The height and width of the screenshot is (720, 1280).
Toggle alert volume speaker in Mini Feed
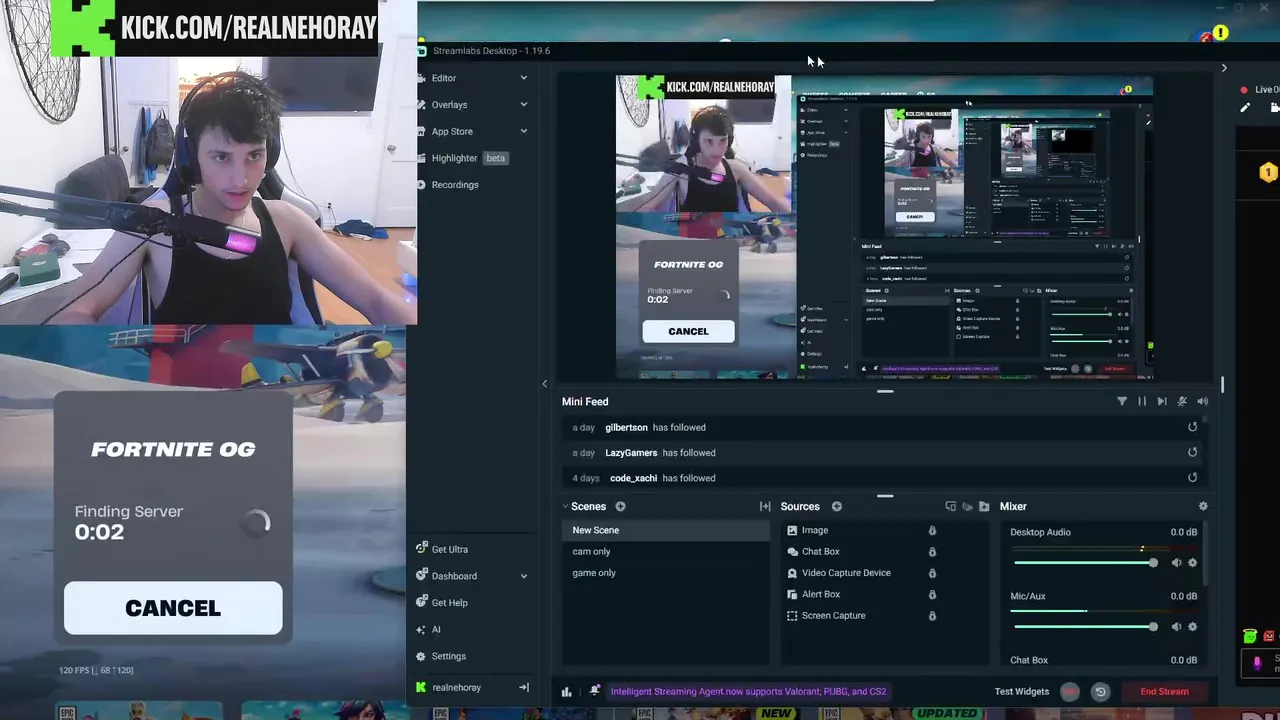click(1202, 402)
